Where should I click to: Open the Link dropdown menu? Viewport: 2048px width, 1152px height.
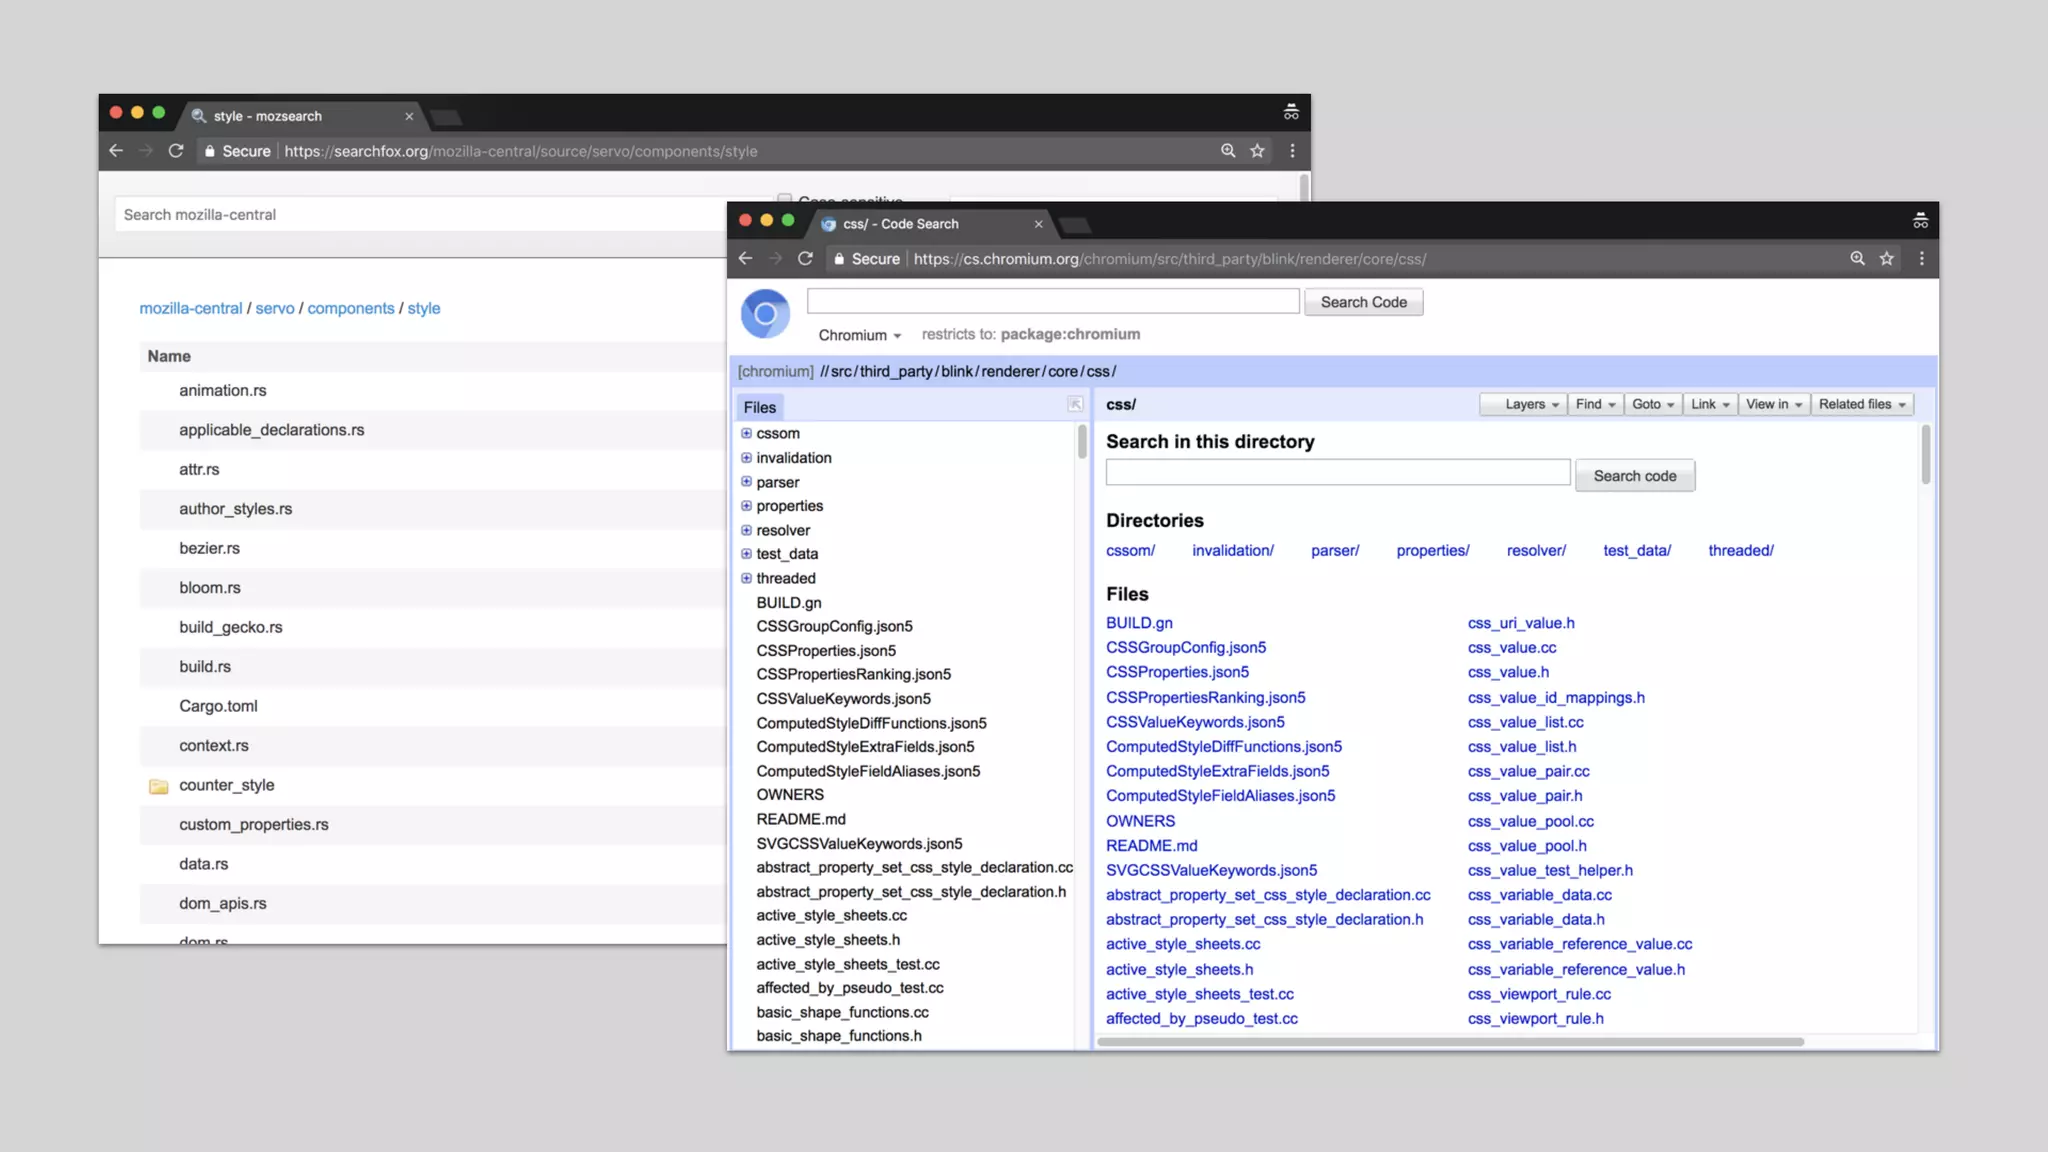click(1710, 404)
